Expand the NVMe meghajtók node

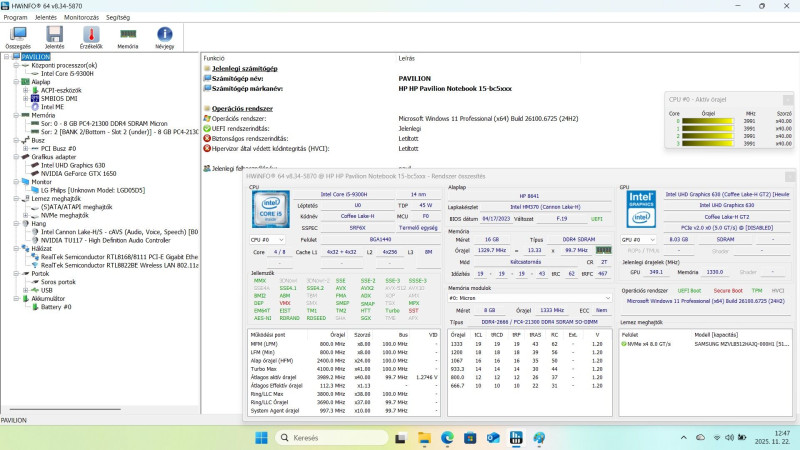(26, 215)
